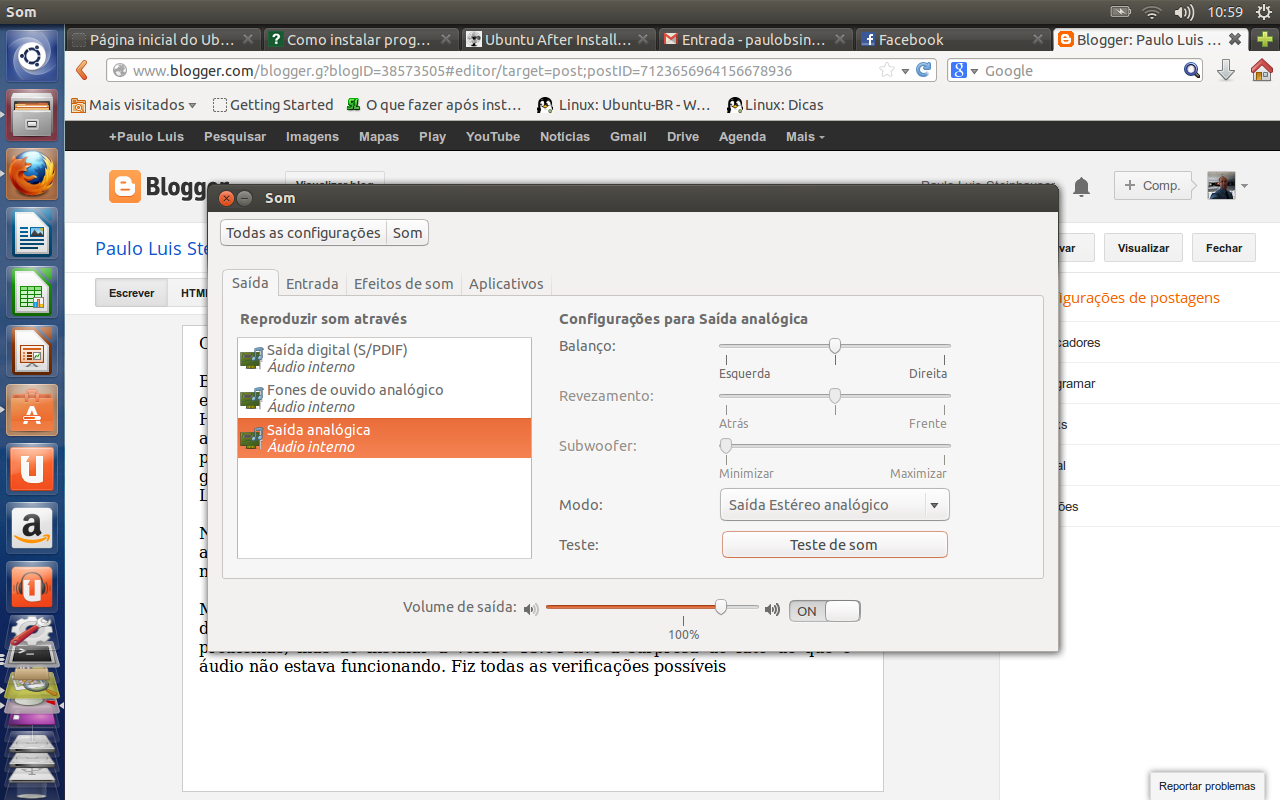Select the Saída tab
This screenshot has height=800, width=1280.
(x=250, y=282)
